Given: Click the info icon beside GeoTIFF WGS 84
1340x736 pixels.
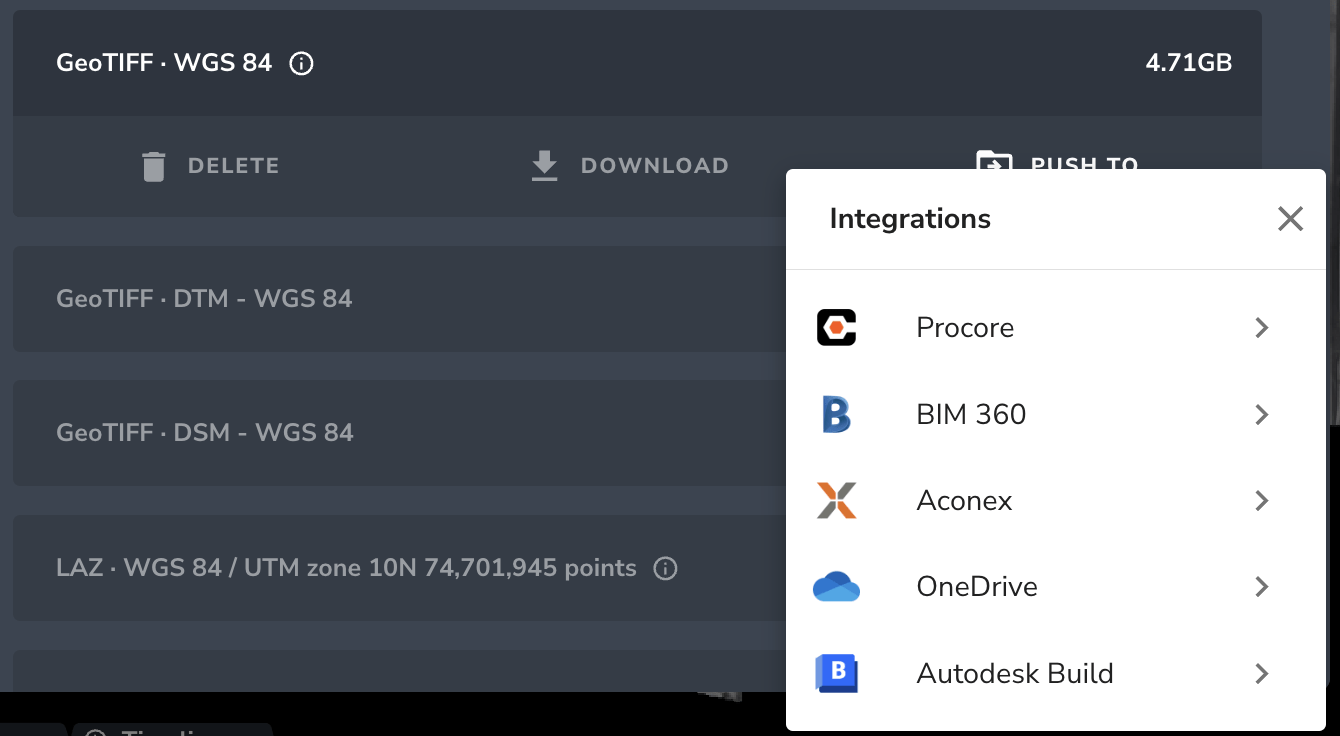Looking at the screenshot, I should click(x=299, y=63).
